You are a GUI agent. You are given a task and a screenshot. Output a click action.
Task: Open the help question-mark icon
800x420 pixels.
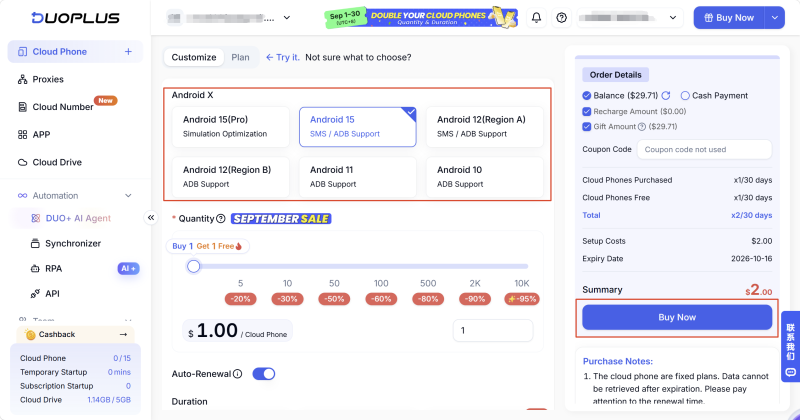point(561,18)
